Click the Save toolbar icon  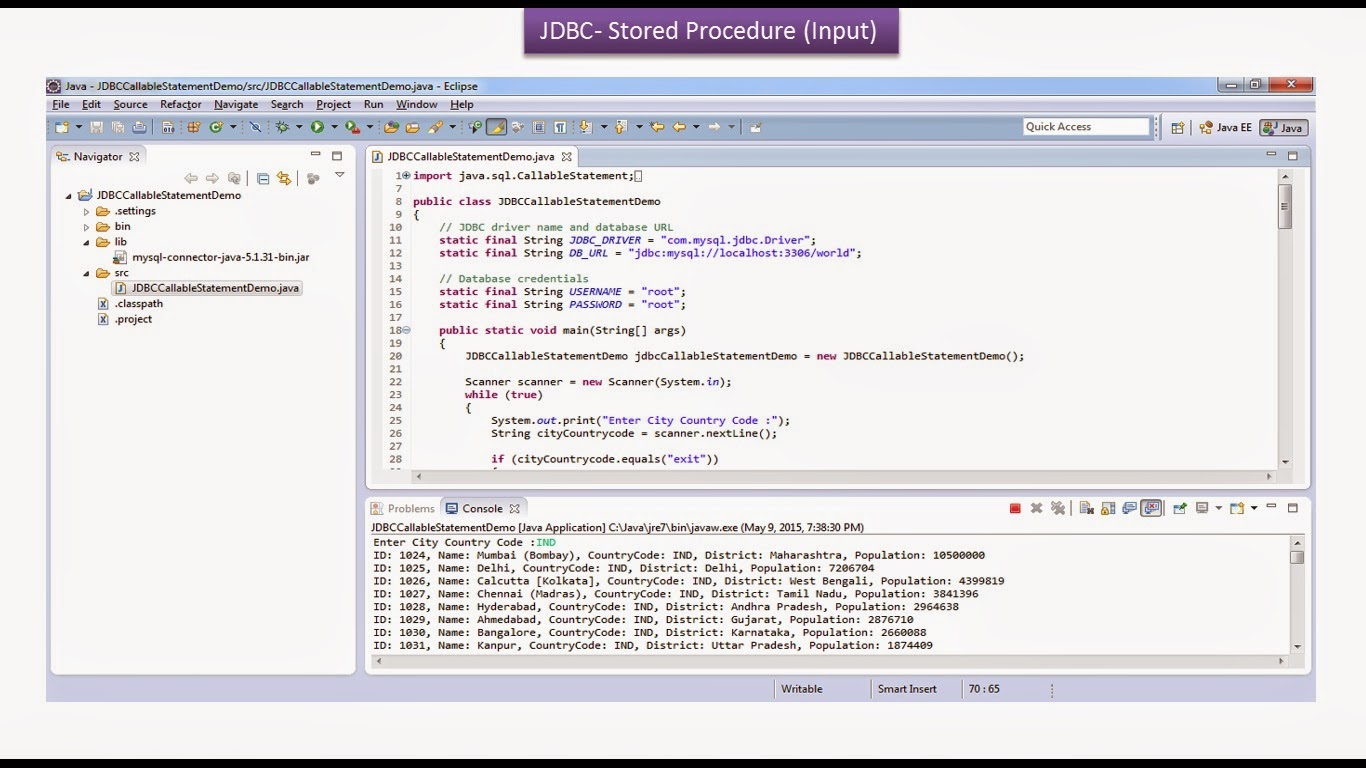coord(96,127)
